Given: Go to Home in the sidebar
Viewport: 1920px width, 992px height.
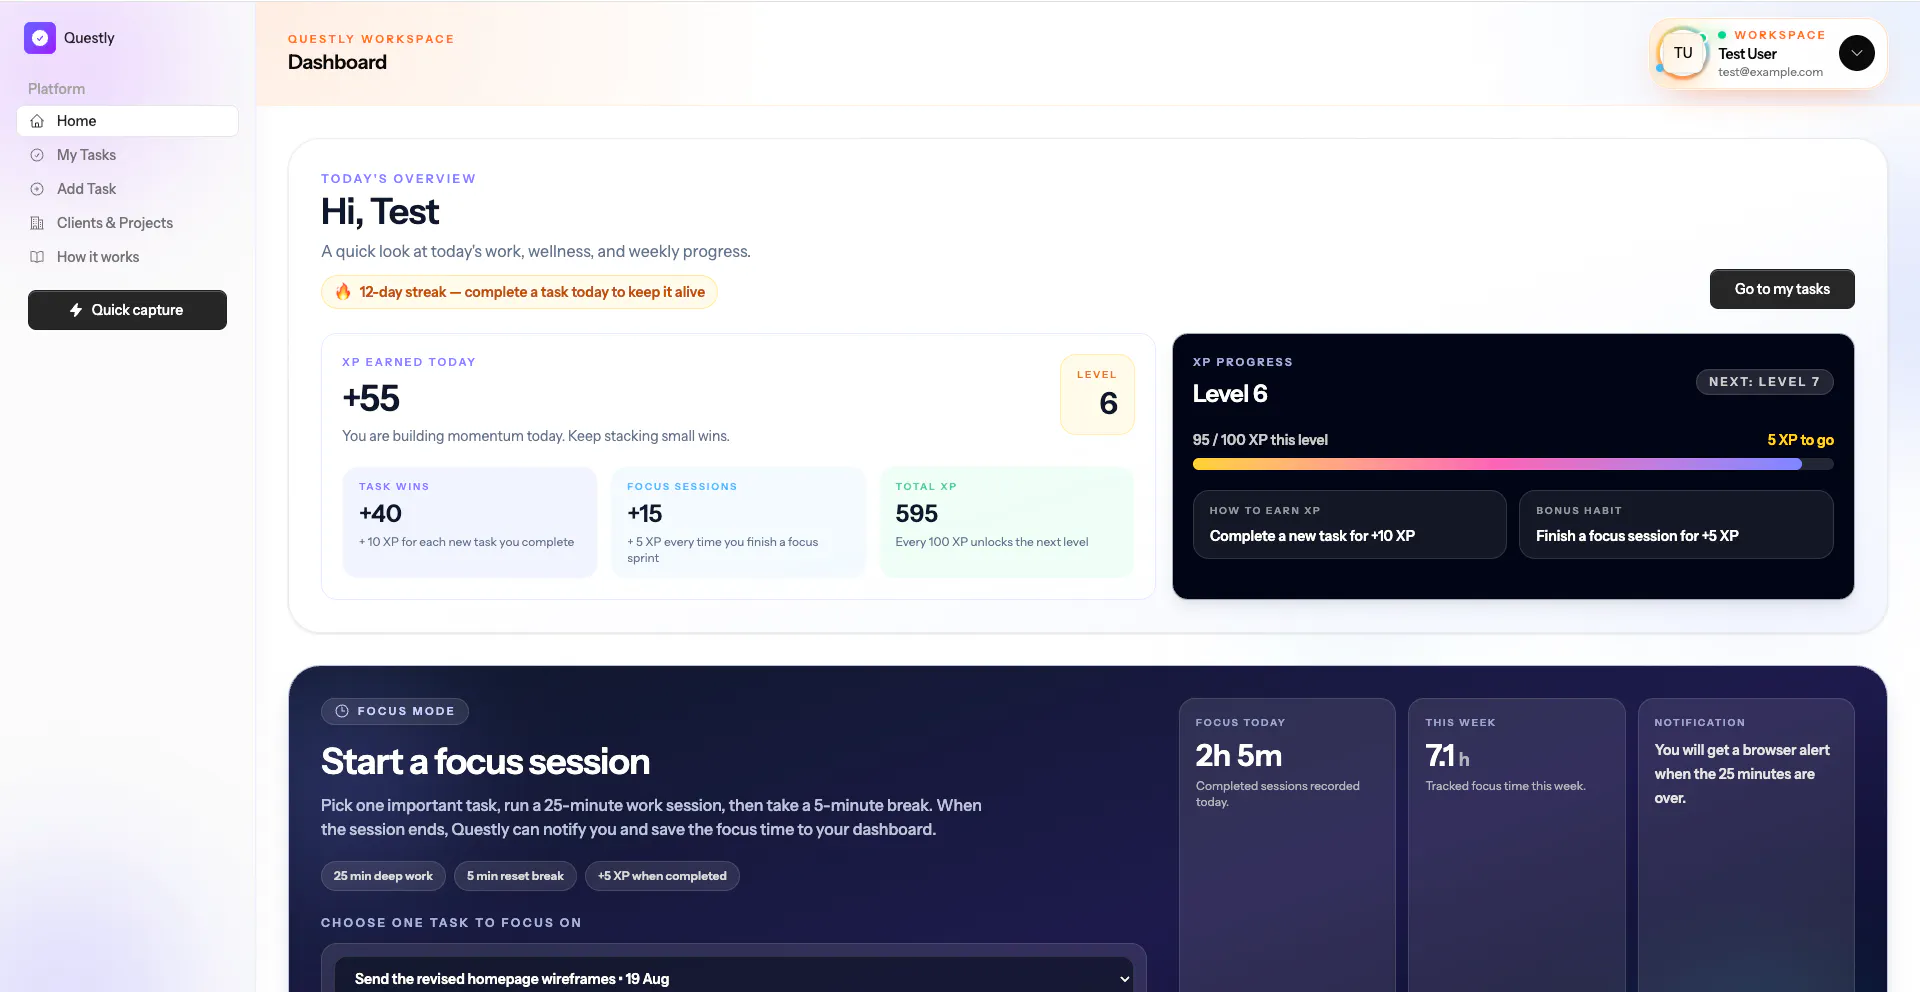Looking at the screenshot, I should click(x=127, y=121).
